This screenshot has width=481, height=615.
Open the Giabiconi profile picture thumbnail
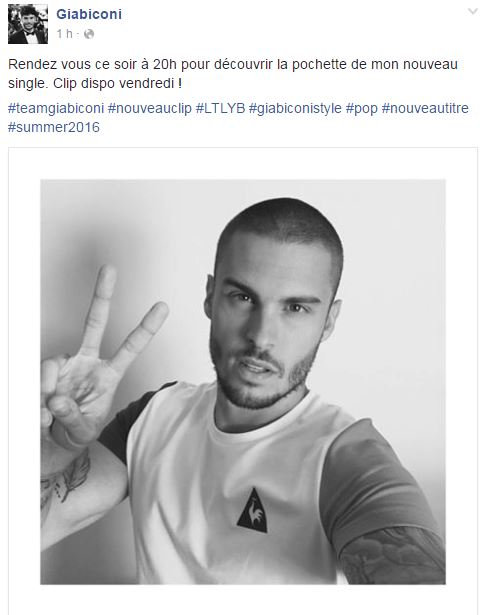click(x=28, y=24)
